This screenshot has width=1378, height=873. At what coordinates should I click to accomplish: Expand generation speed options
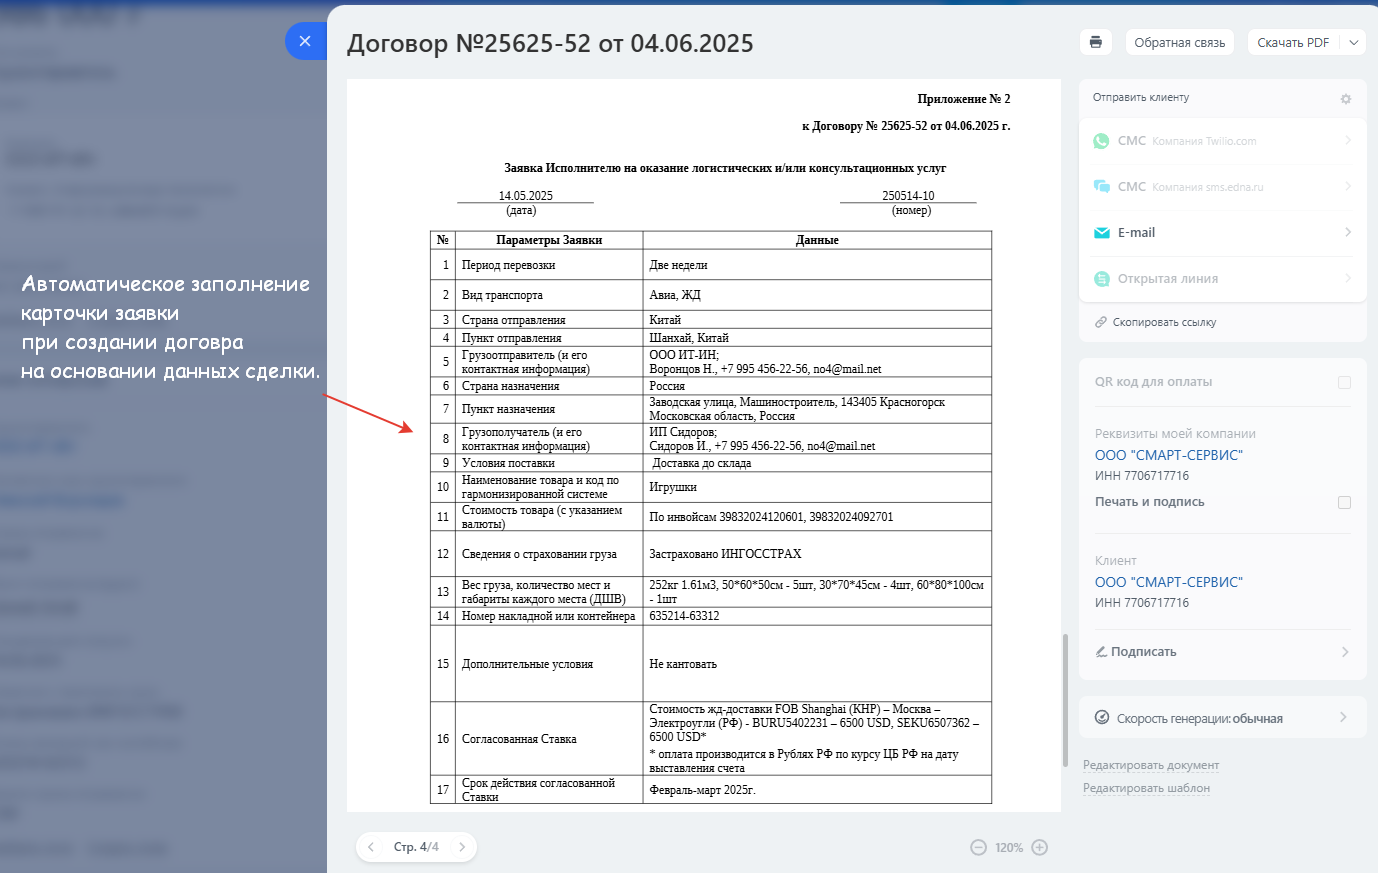(1342, 718)
